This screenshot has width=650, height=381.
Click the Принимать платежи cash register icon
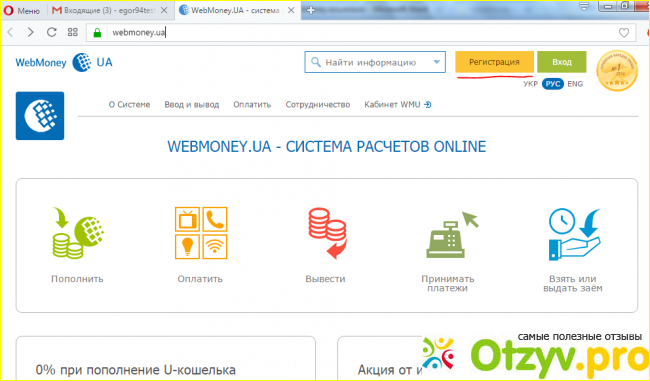click(x=452, y=234)
